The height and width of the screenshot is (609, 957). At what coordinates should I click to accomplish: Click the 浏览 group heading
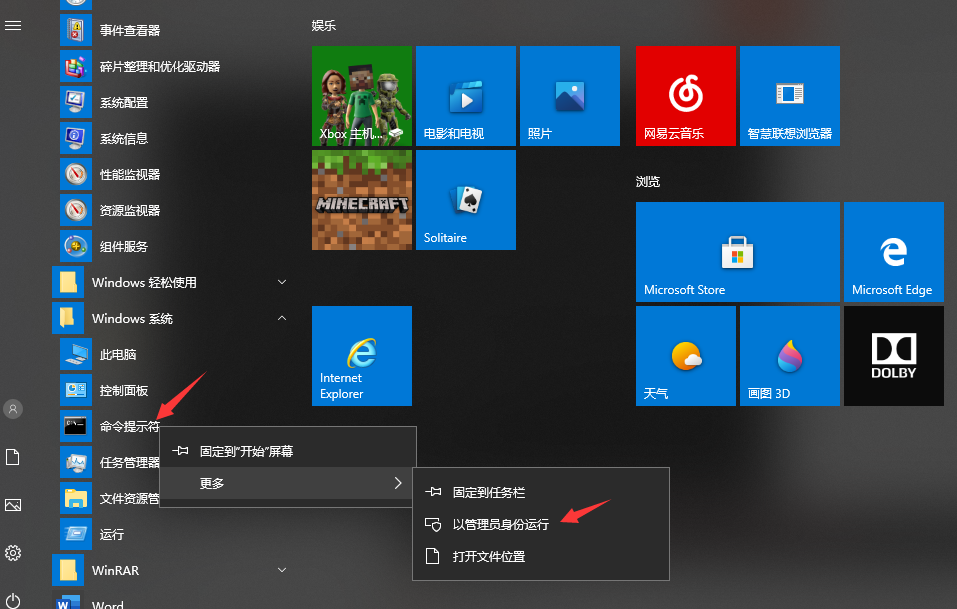click(648, 181)
